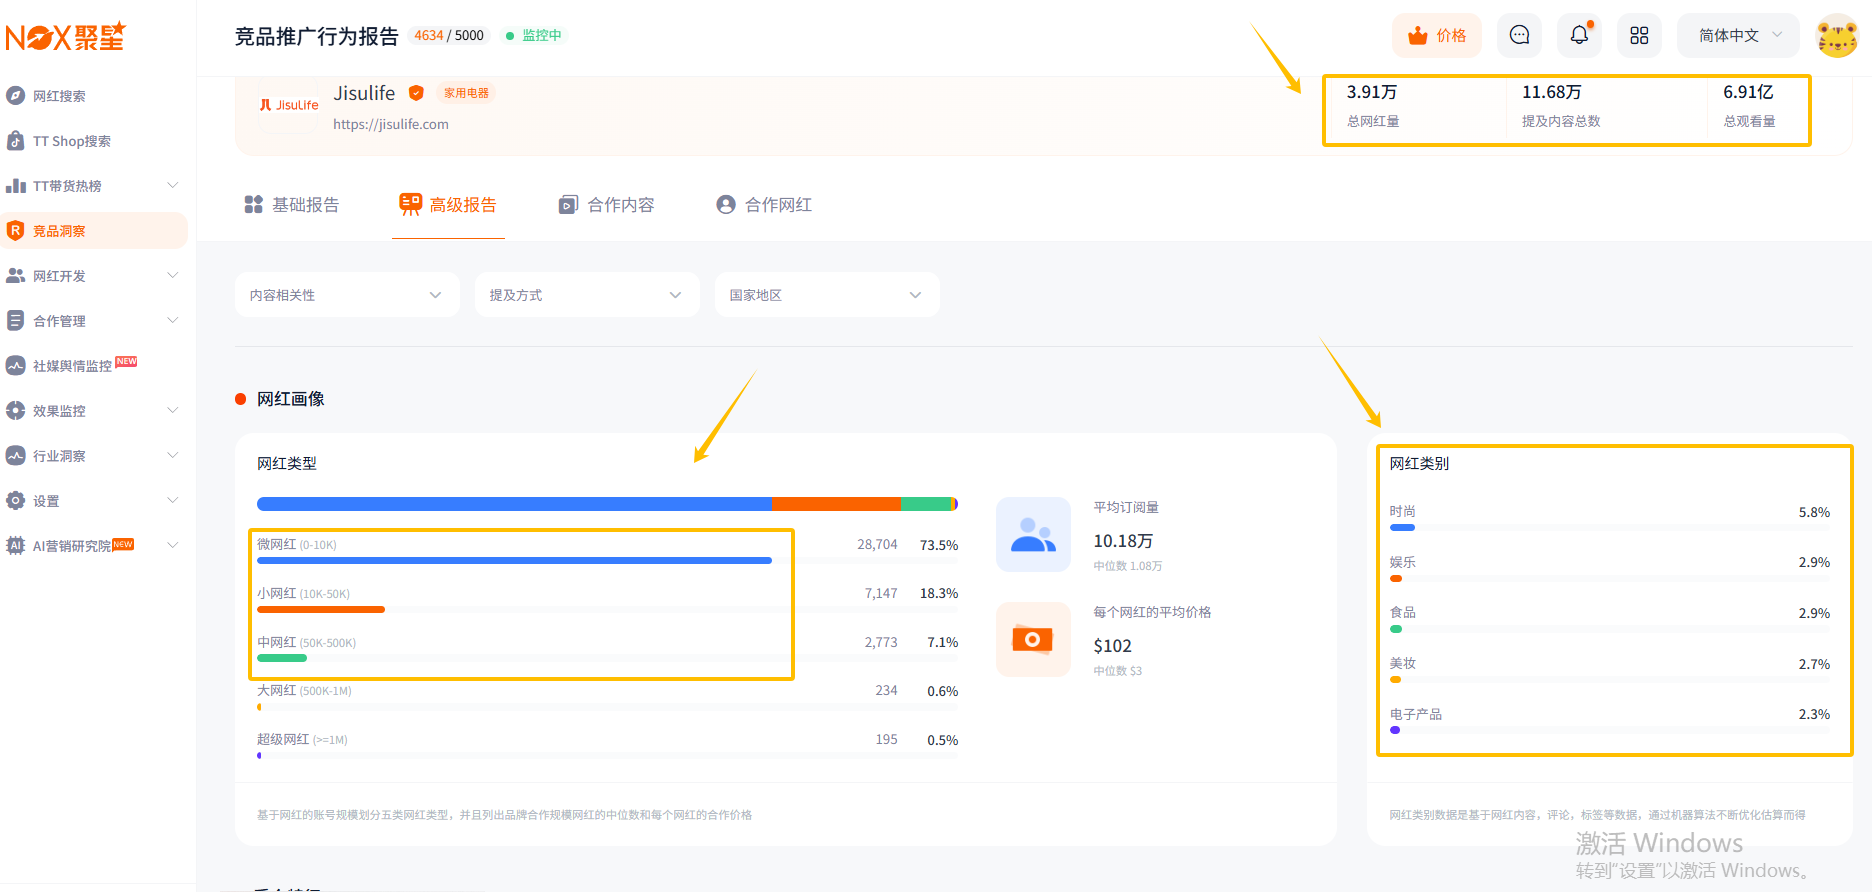Expand the 内容相关性 dropdown
Image resolution: width=1872 pixels, height=892 pixels.
347,295
